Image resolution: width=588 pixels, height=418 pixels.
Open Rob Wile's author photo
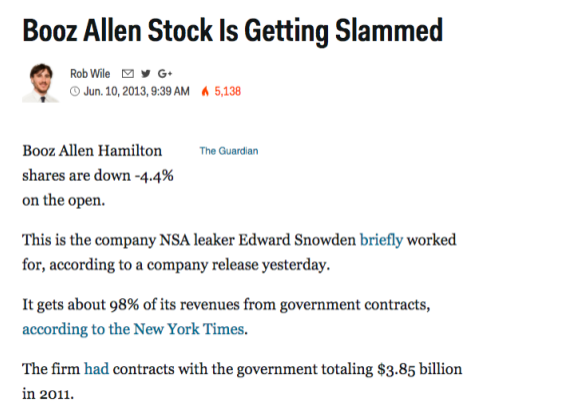pyautogui.click(x=40, y=83)
